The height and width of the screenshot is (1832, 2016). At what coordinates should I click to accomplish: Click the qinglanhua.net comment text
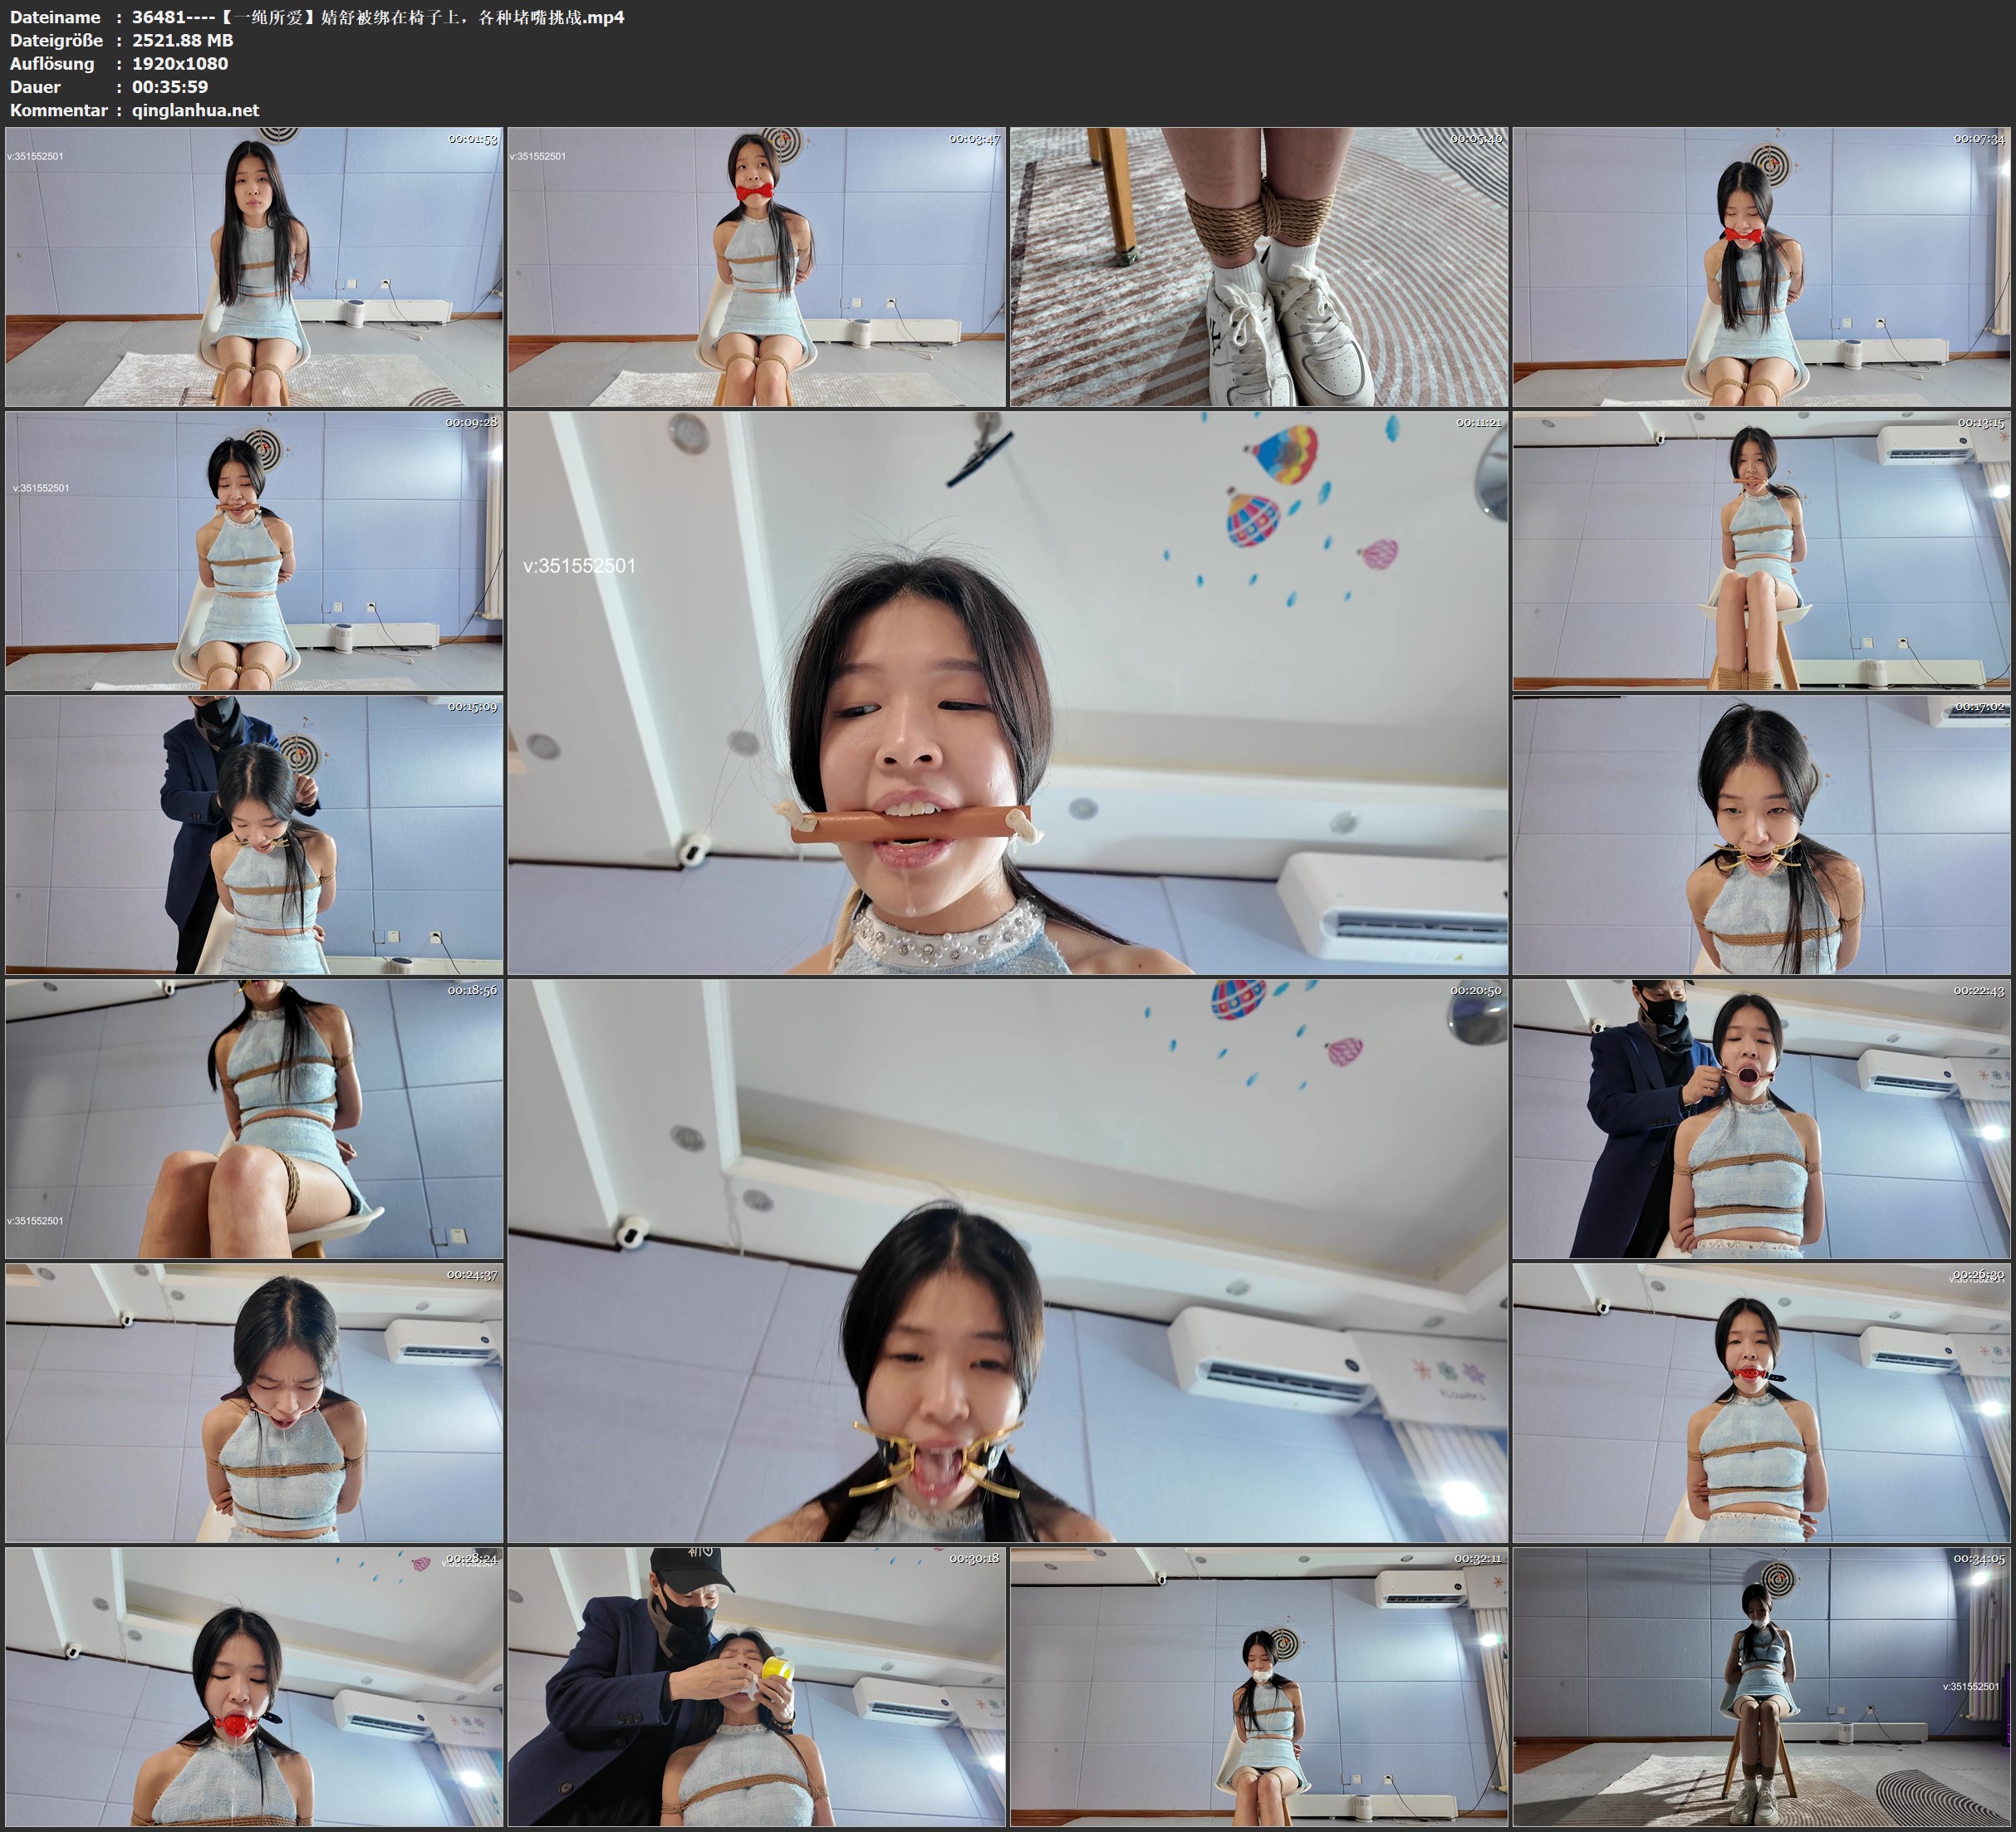pyautogui.click(x=195, y=110)
